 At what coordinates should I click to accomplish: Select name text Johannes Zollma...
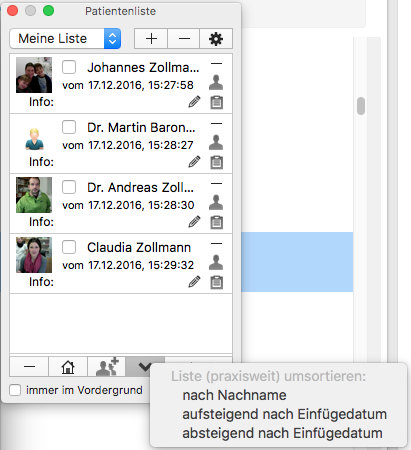point(143,67)
